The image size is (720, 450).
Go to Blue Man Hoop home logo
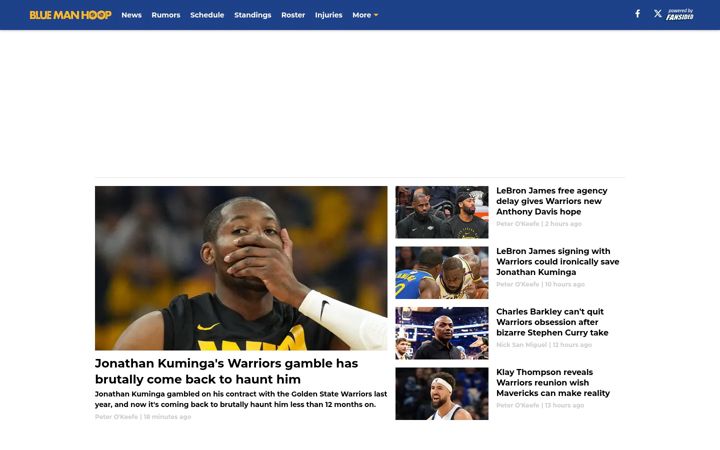70,15
